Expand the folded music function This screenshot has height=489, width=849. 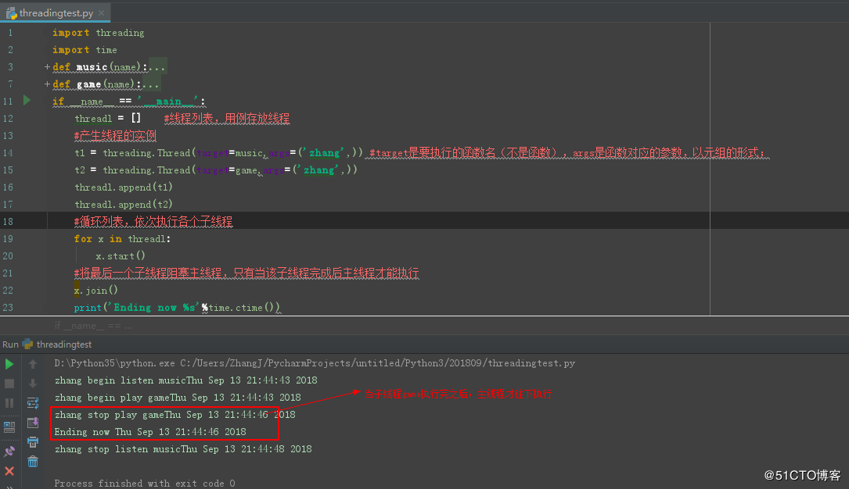click(x=47, y=67)
